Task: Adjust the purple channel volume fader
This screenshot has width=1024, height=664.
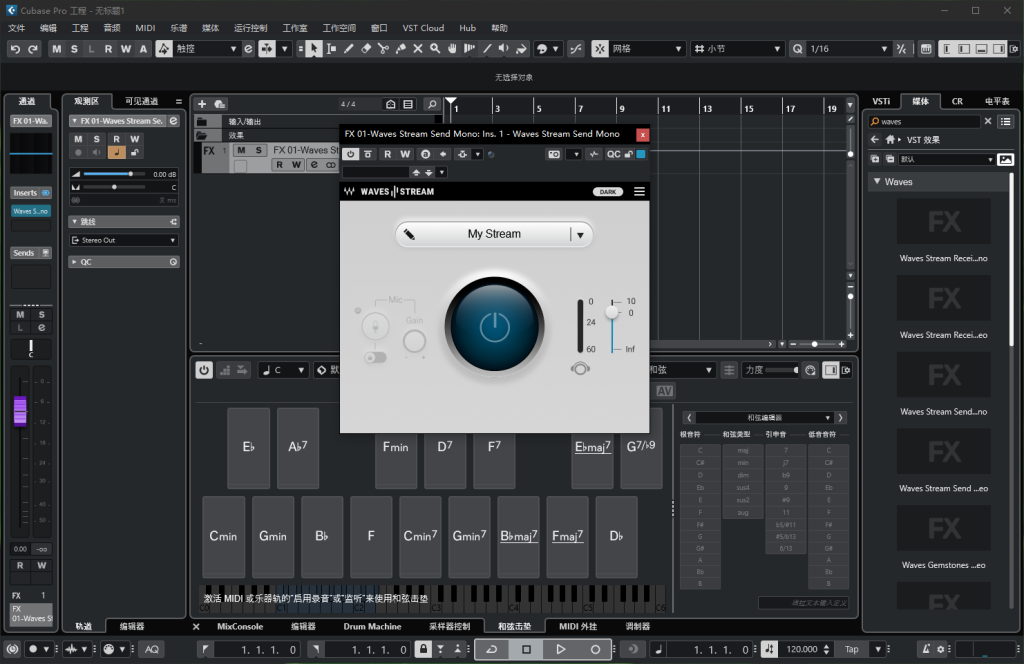Action: (x=20, y=411)
